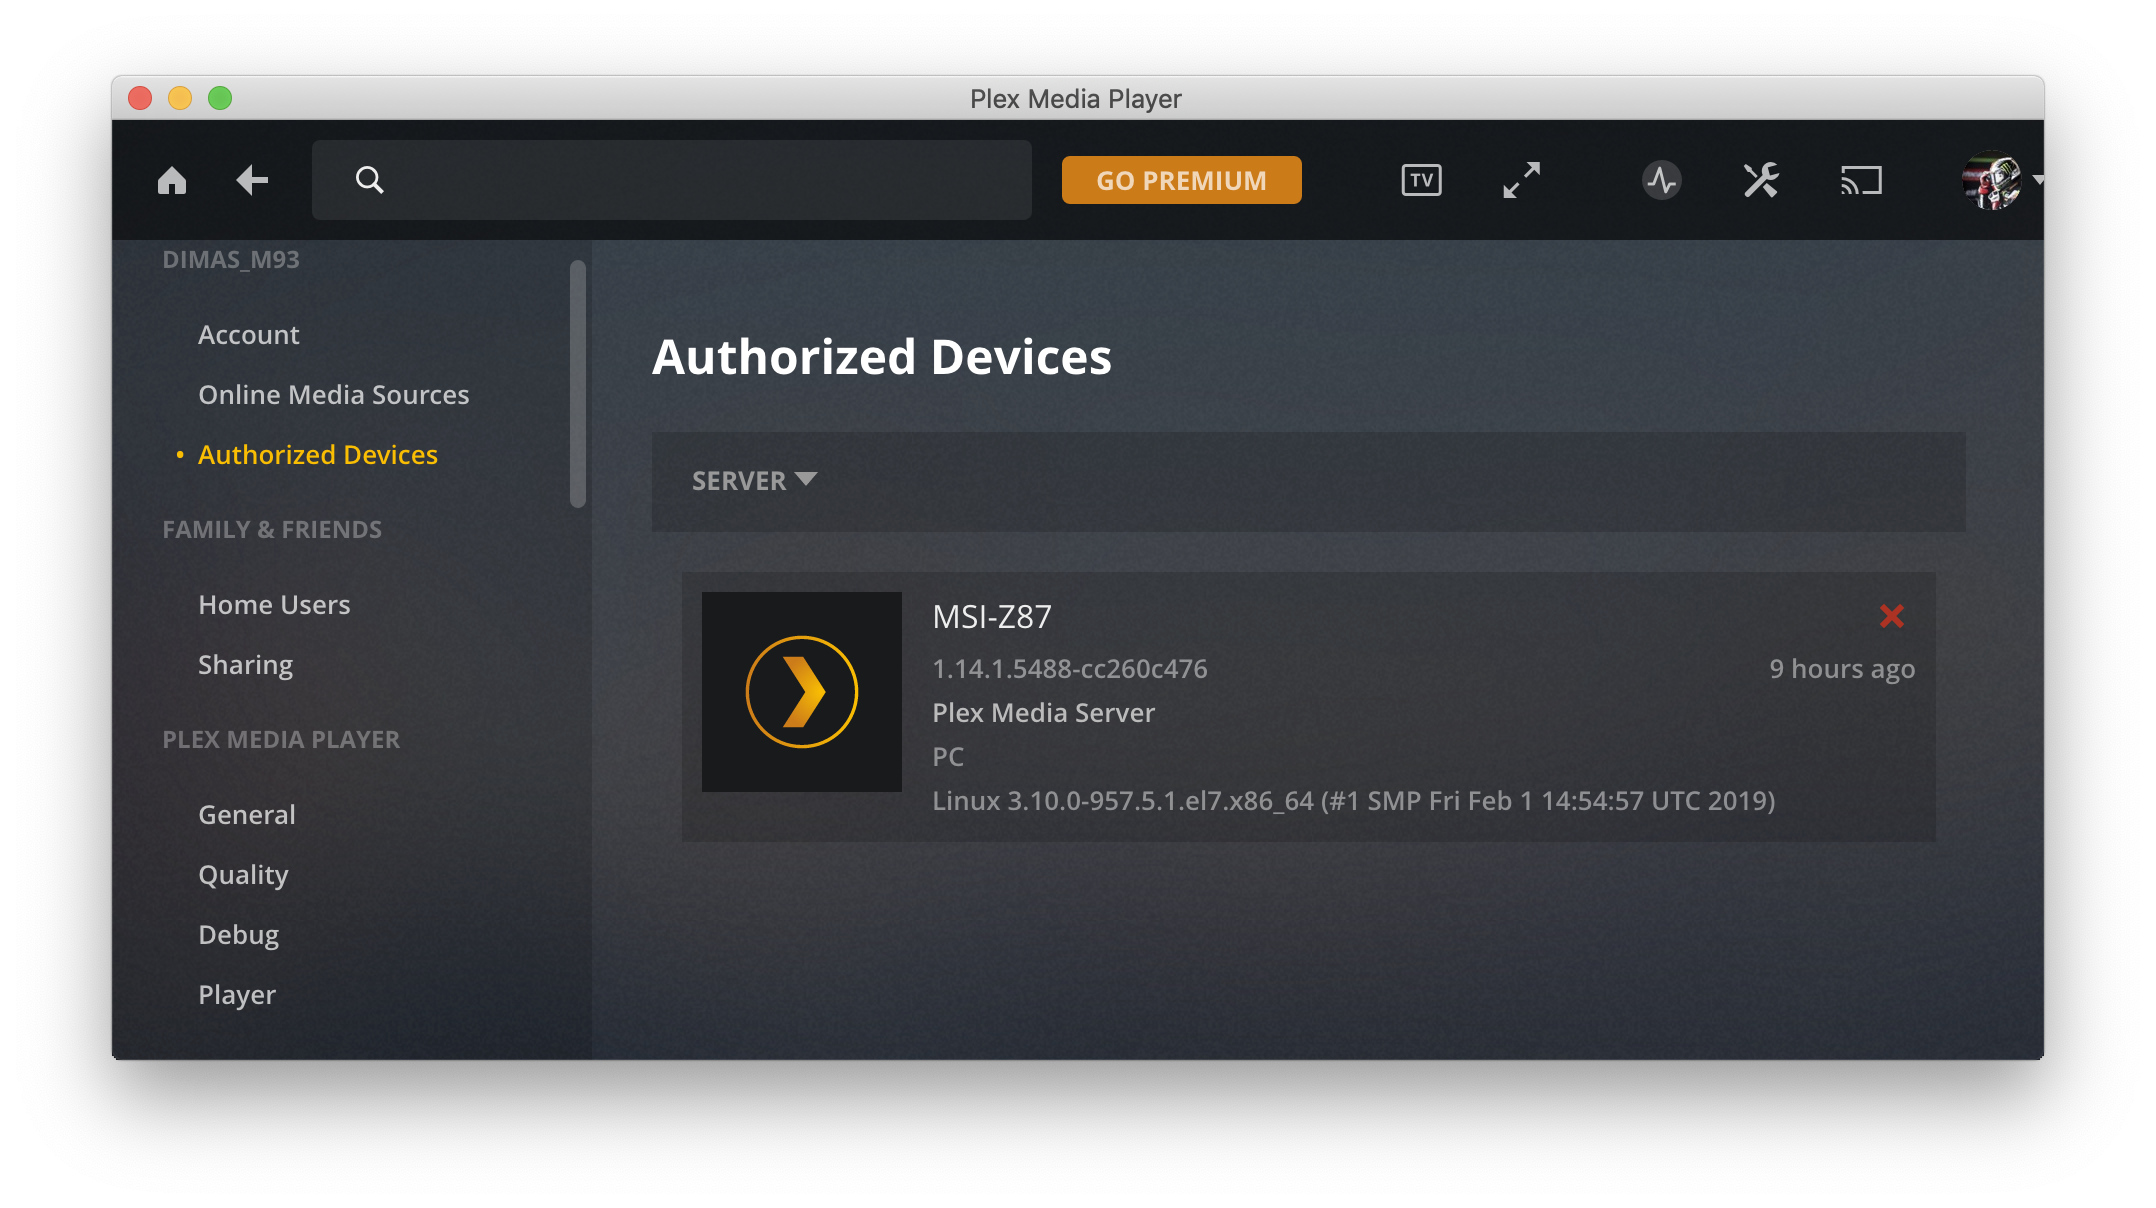
Task: Select Online Media Sources from sidebar
Action: click(333, 394)
